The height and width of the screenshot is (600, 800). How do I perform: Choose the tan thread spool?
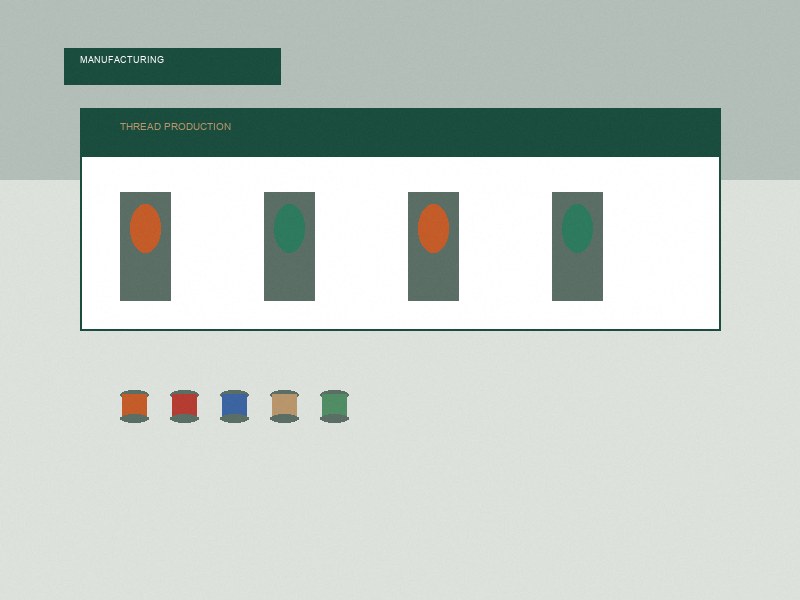pos(284,406)
